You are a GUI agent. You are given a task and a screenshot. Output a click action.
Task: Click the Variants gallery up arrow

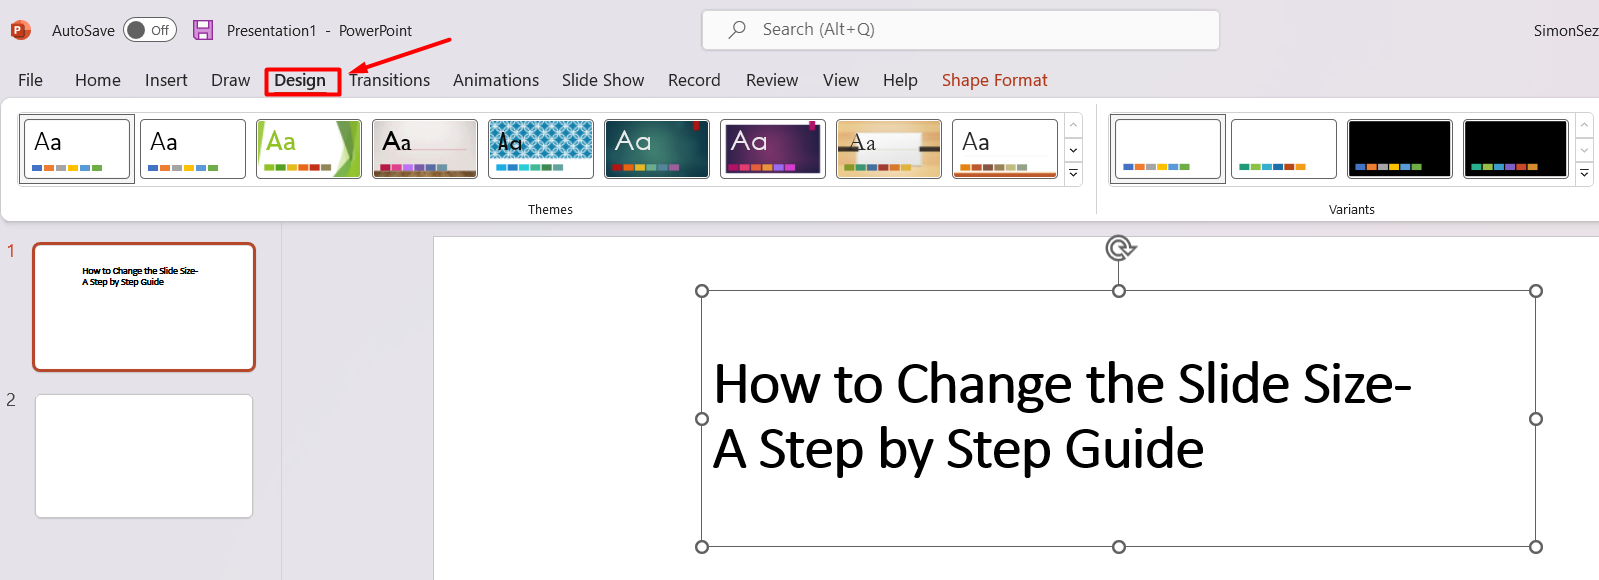(1584, 126)
